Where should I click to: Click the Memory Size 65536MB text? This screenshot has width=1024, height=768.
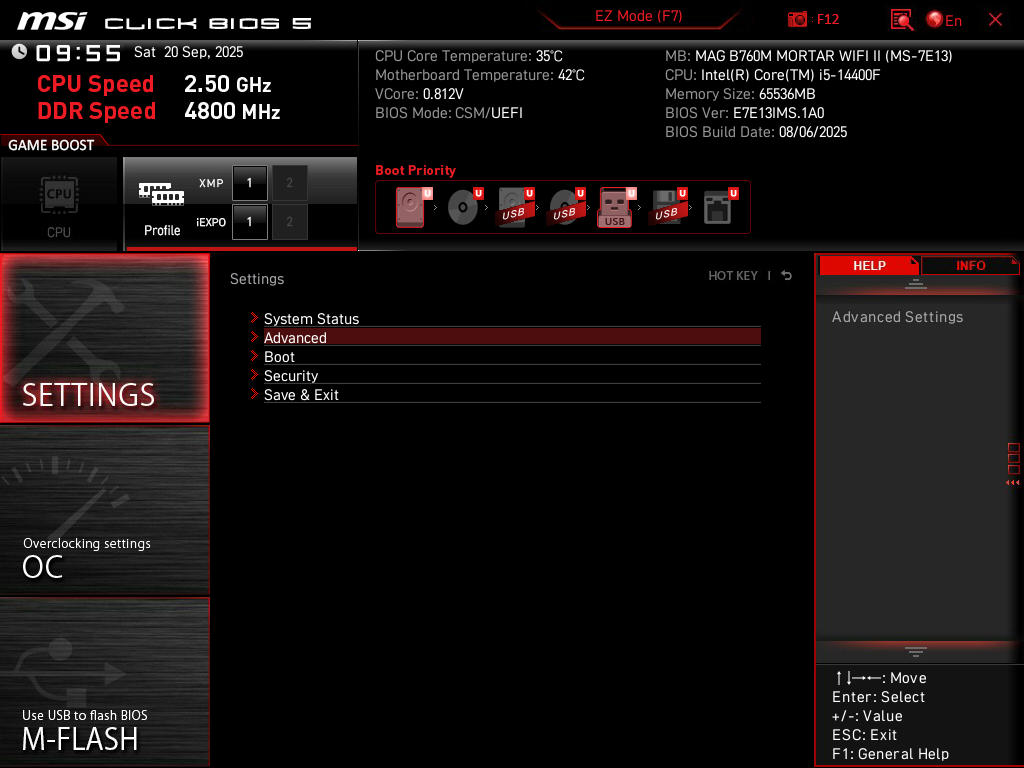coord(740,94)
